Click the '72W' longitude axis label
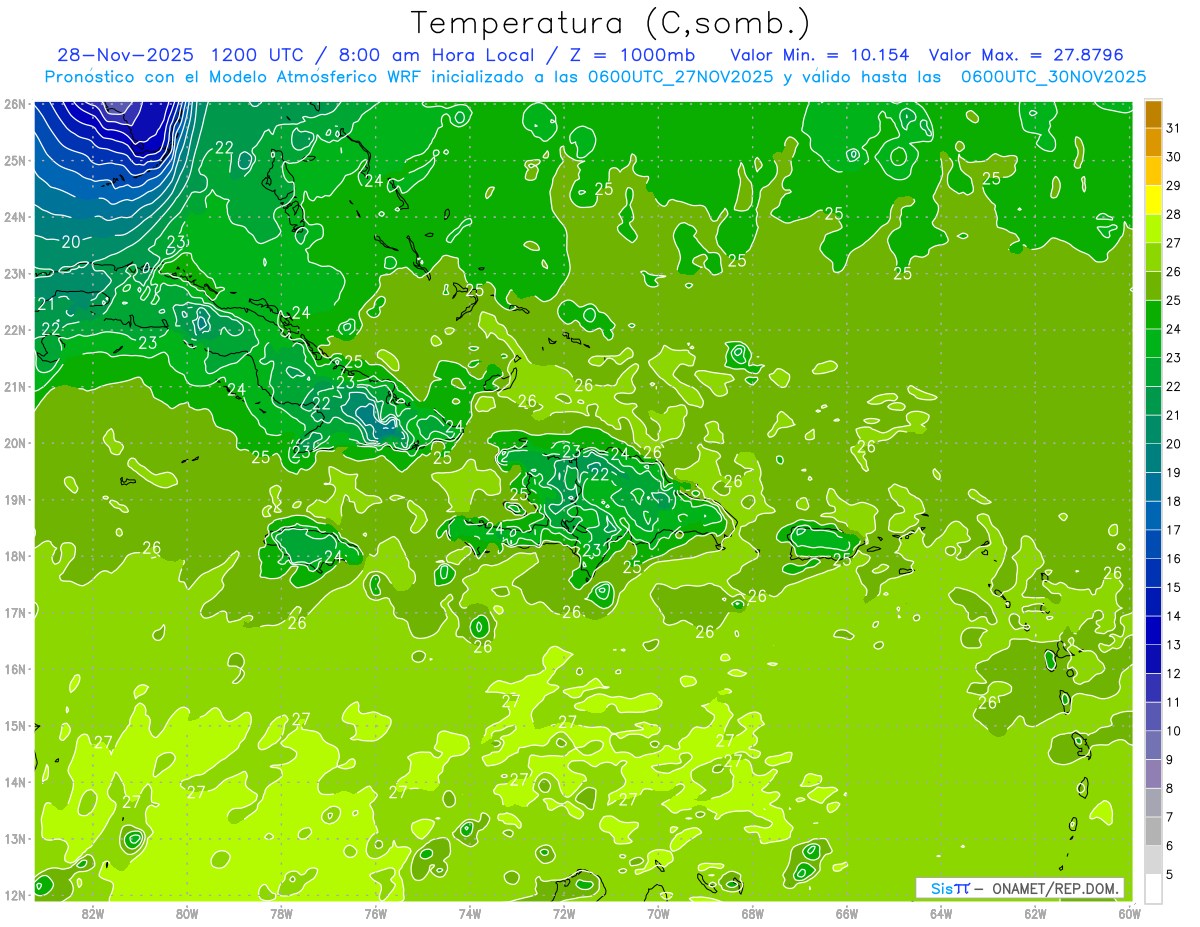 tap(564, 913)
